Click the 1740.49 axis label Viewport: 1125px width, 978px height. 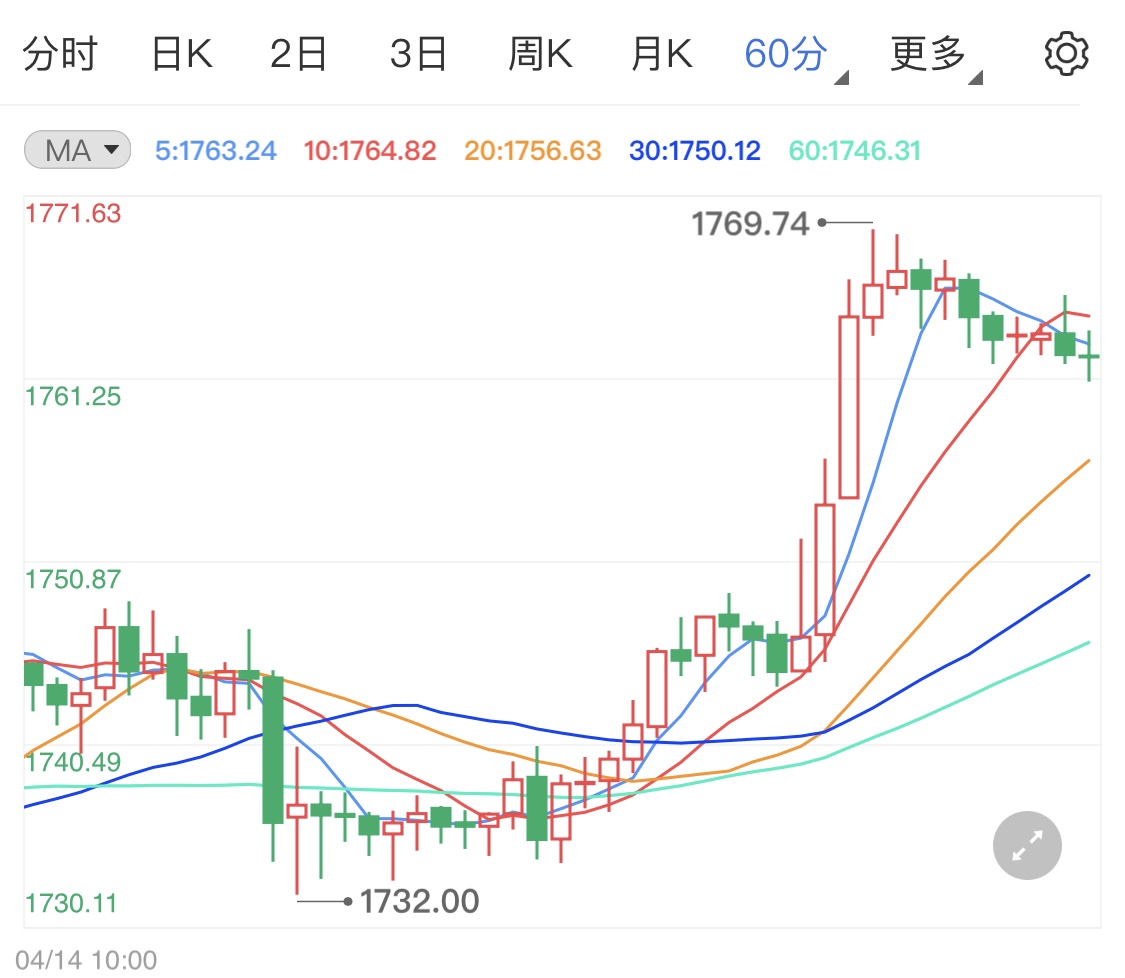pos(73,761)
